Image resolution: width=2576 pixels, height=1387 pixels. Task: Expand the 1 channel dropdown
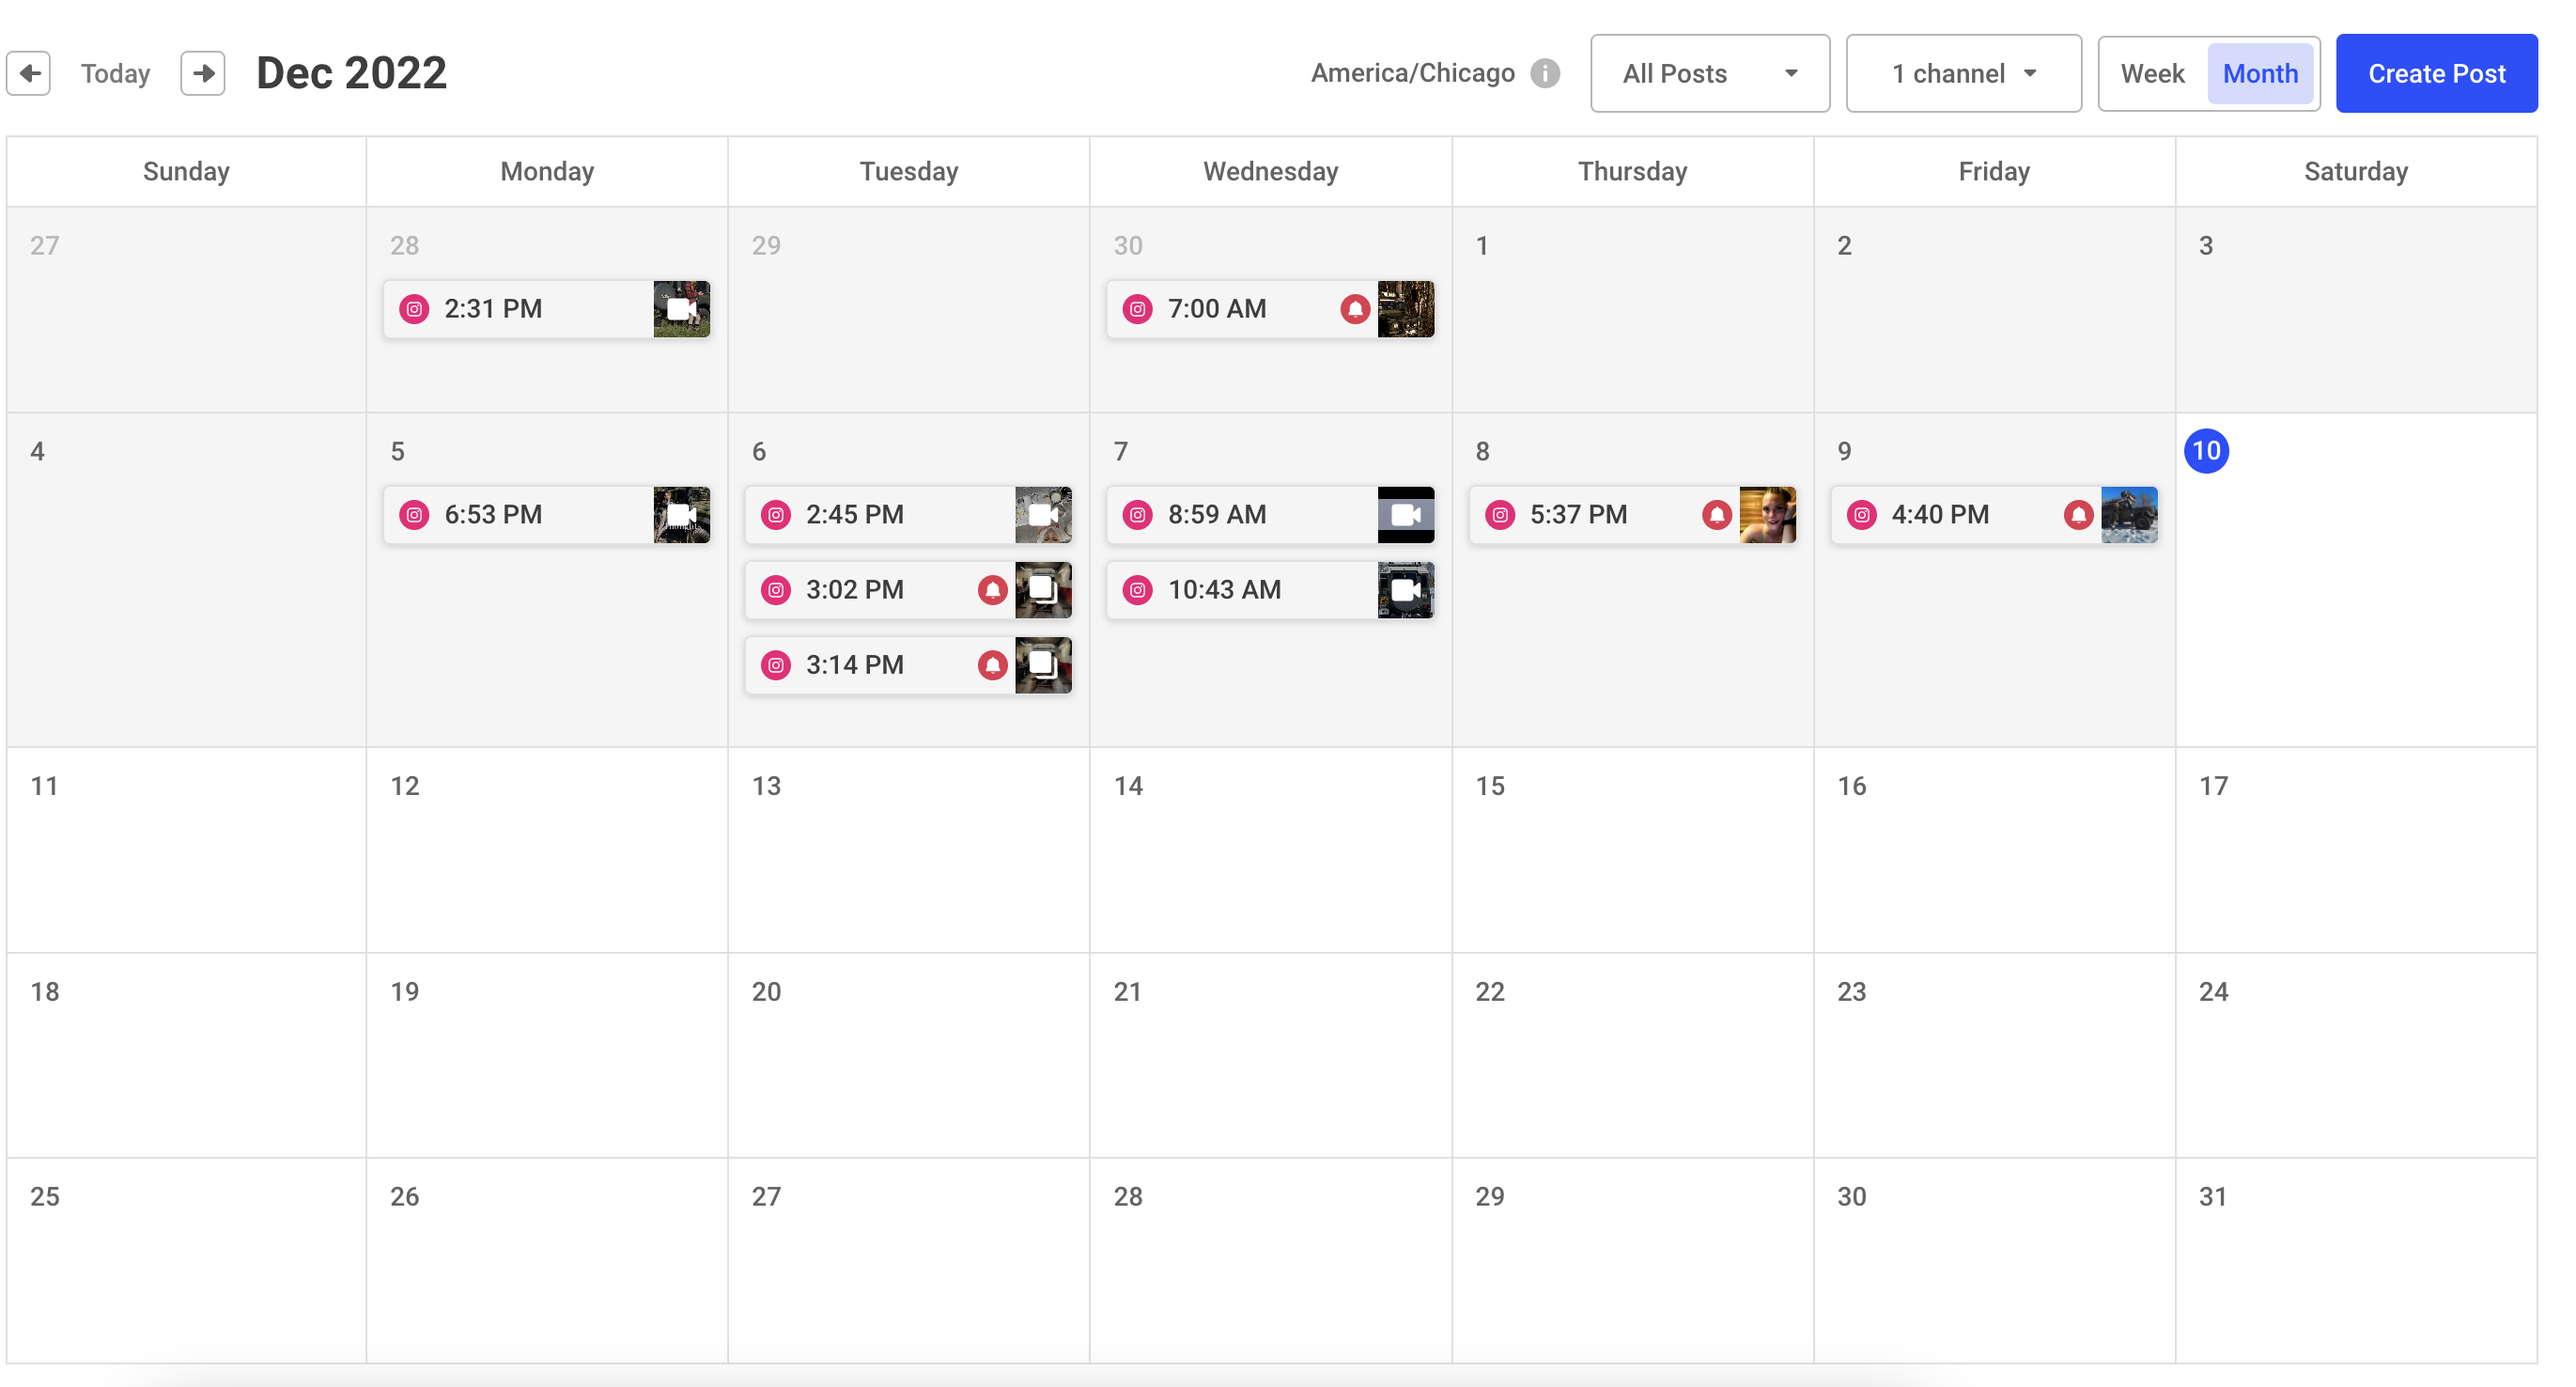[x=1963, y=74]
